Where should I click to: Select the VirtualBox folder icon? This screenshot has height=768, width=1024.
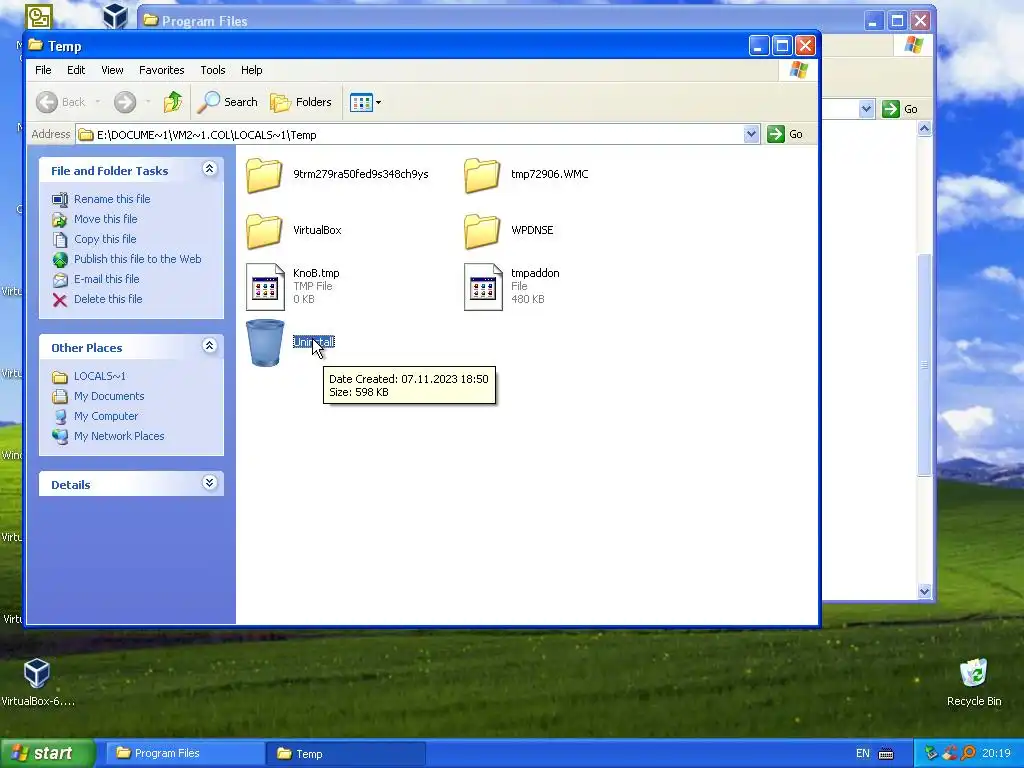click(264, 231)
